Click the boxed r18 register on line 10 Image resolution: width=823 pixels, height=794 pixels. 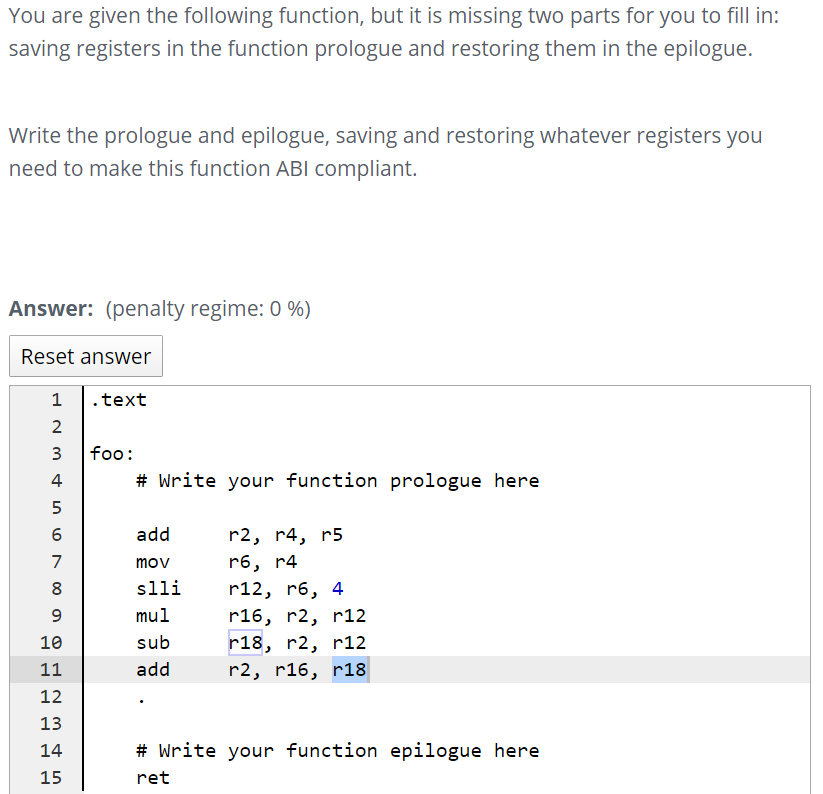pyautogui.click(x=243, y=642)
